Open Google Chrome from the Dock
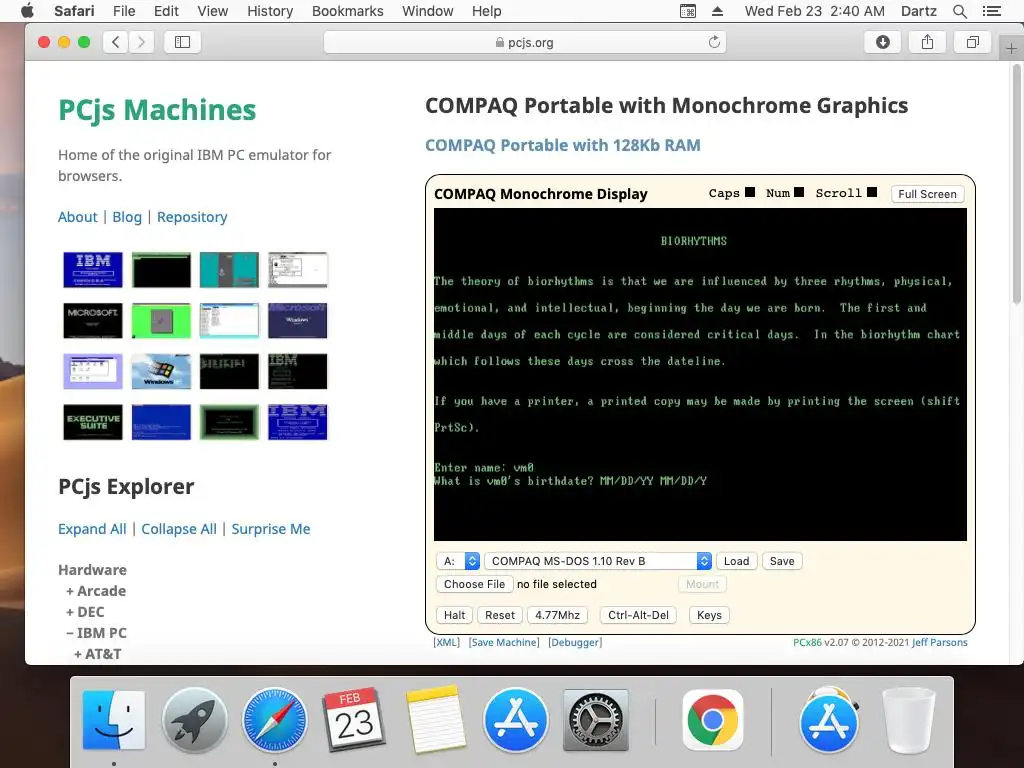The image size is (1024, 768). (712, 720)
